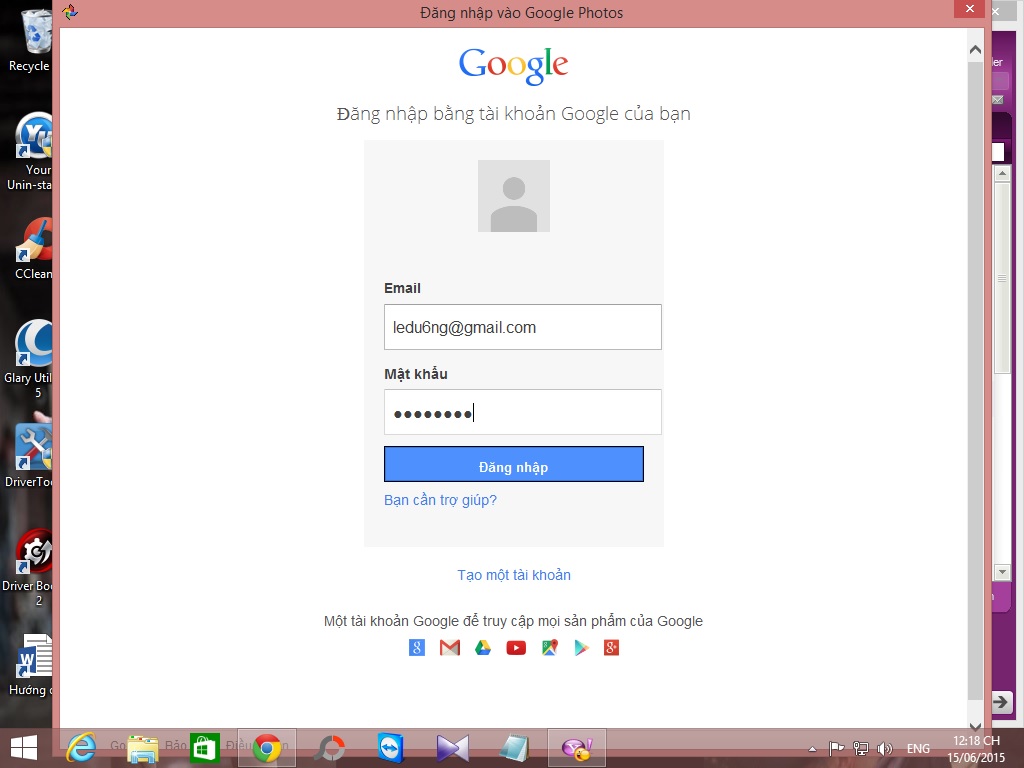Viewport: 1024px width, 768px height.
Task: Click the Đăng nhập sign-in button
Action: pos(514,464)
